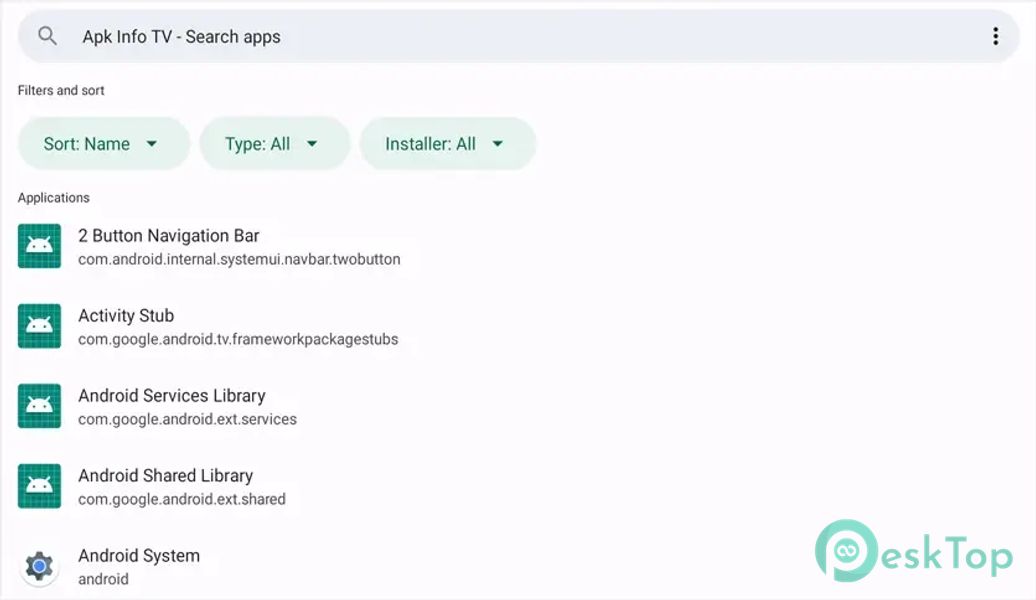Viewport: 1036px width, 600px height.
Task: Open the Type: All filter dropdown
Action: click(x=274, y=143)
